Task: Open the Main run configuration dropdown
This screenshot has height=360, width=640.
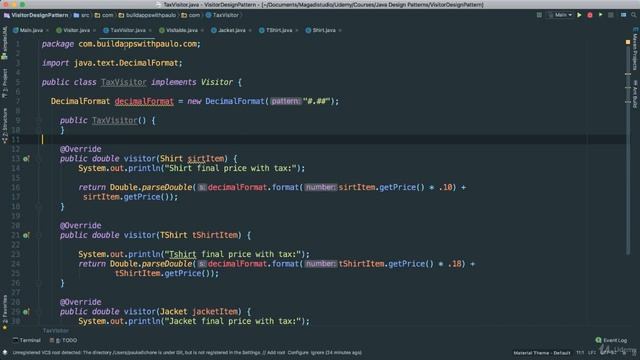Action: 560,15
